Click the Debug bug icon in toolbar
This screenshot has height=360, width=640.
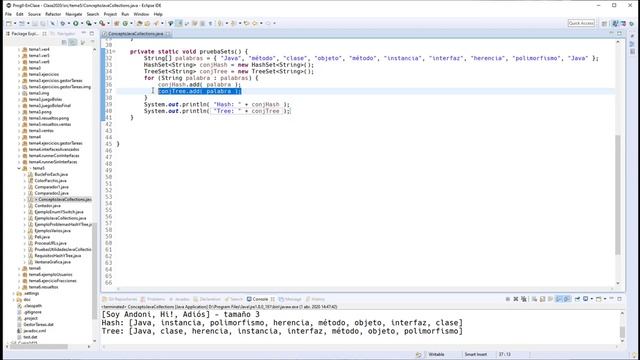62,23
